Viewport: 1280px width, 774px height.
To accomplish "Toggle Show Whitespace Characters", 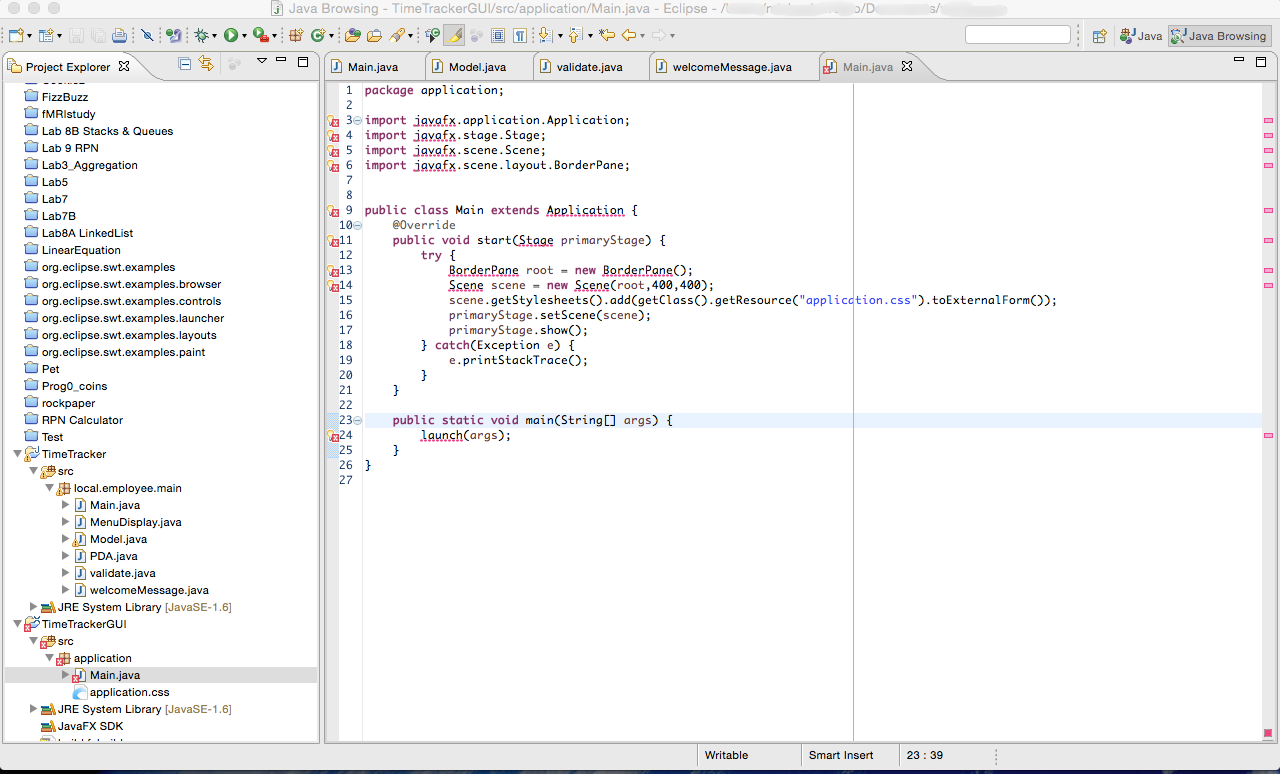I will (x=520, y=35).
